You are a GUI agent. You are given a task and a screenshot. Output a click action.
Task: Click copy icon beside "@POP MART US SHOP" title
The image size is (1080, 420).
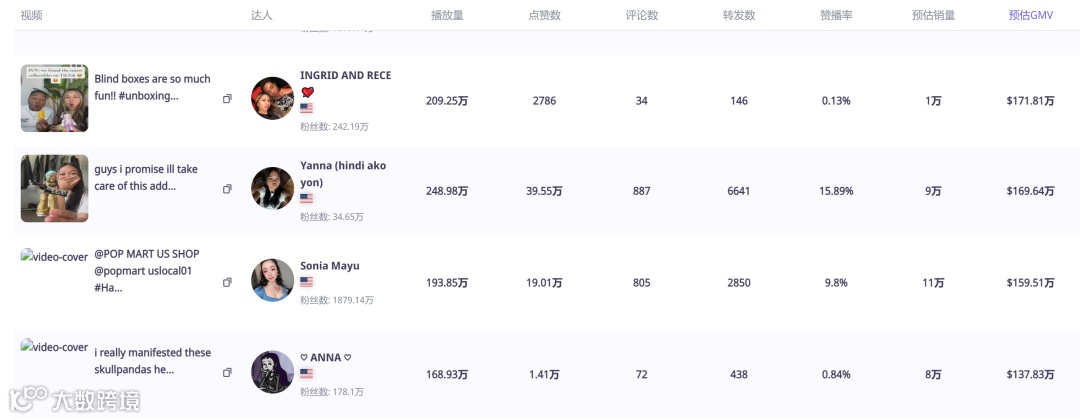[227, 283]
